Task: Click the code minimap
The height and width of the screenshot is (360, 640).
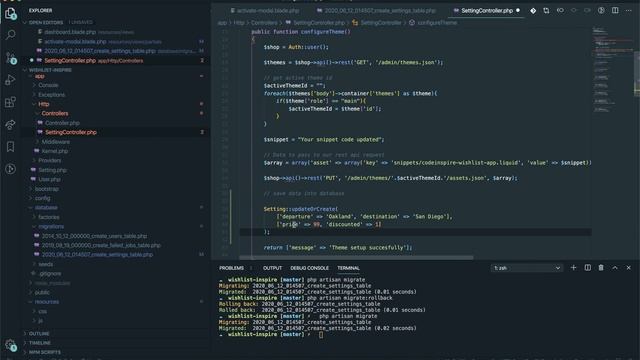Action: point(612,69)
